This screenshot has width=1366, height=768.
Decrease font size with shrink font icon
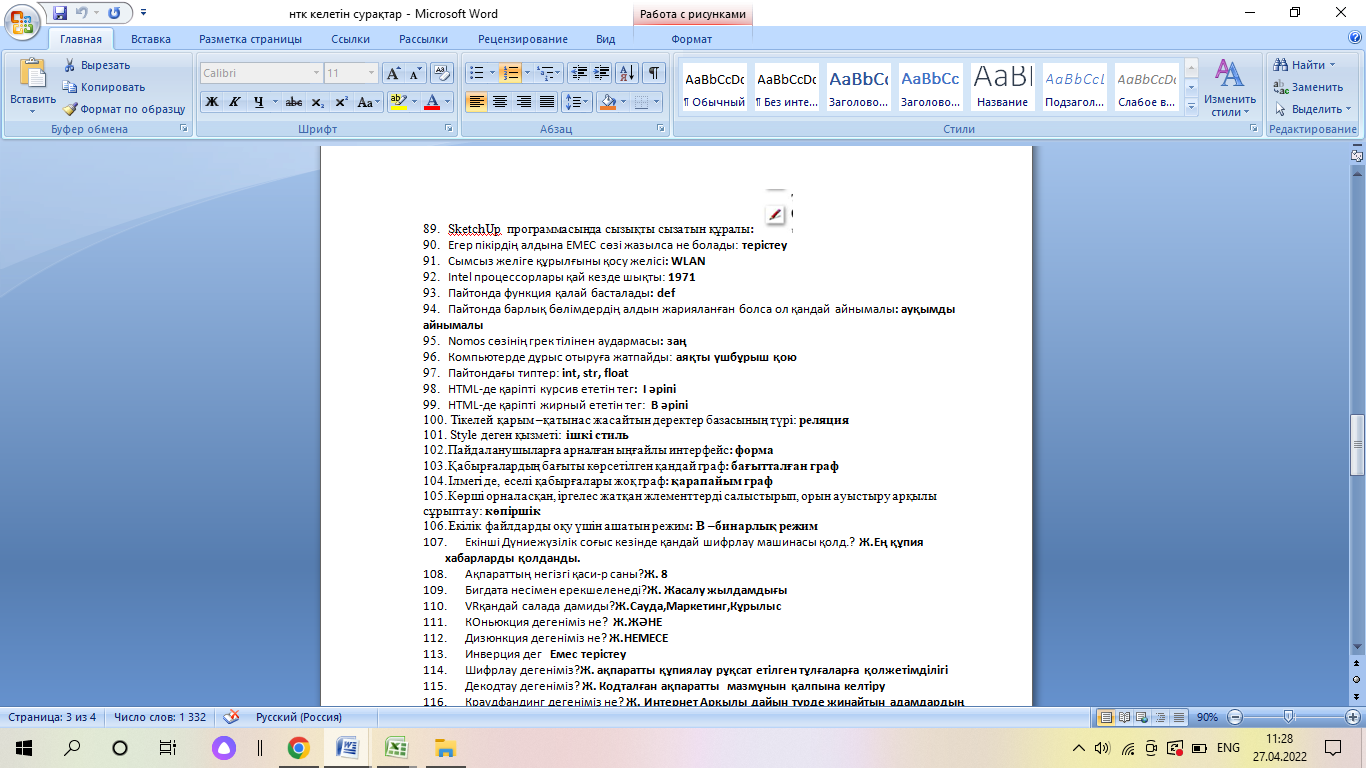(x=415, y=73)
